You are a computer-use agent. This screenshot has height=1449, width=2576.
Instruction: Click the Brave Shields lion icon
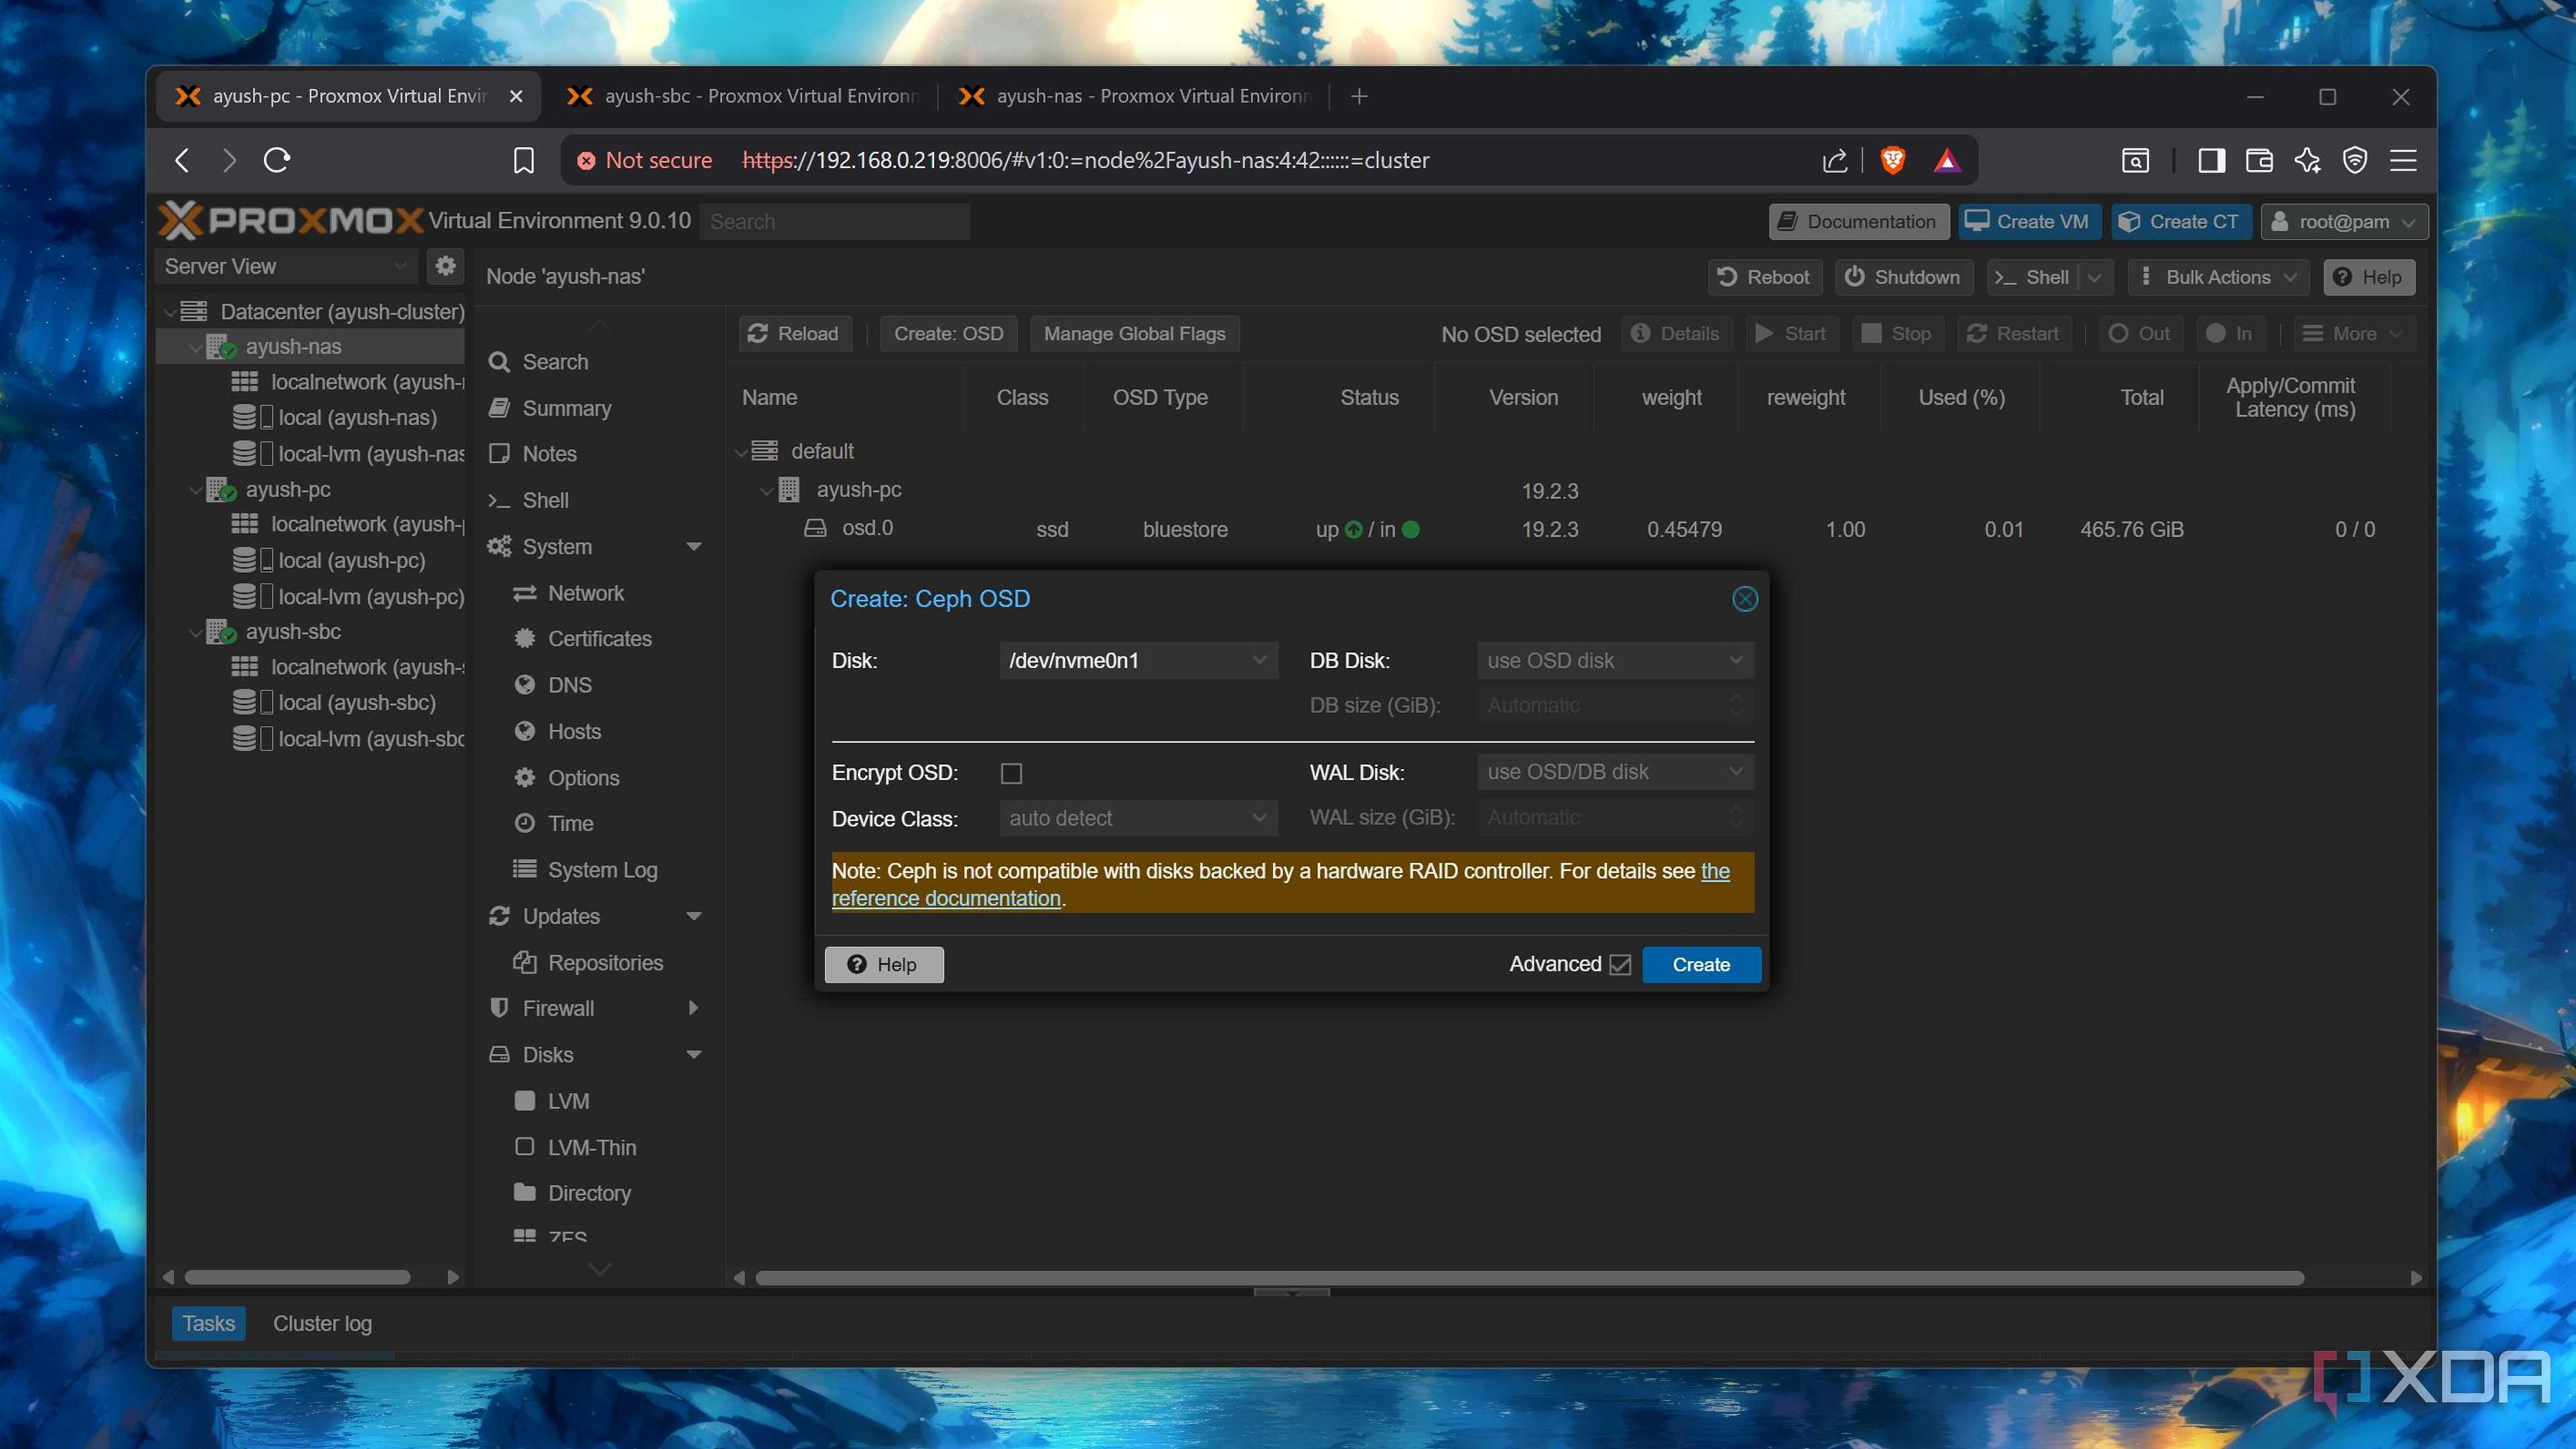[x=1892, y=161]
